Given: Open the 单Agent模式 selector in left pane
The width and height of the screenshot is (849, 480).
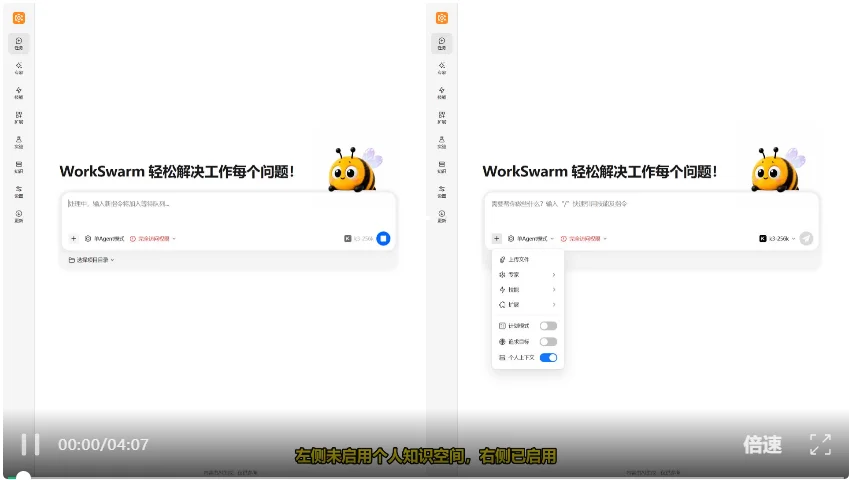Looking at the screenshot, I should pyautogui.click(x=105, y=238).
